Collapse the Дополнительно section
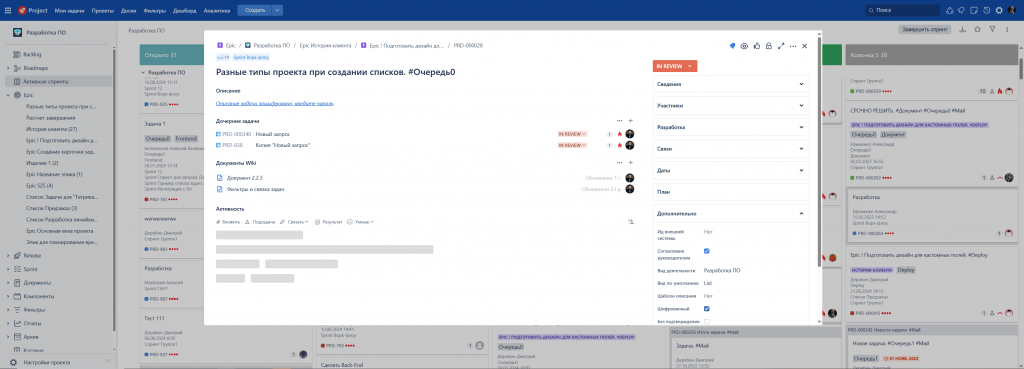Screen dimensions: 1024x369 coord(730,213)
